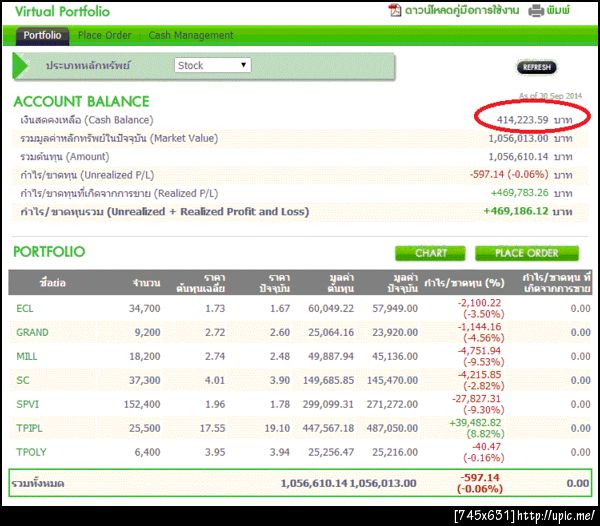Viewport: 600px width, 526px height.
Task: Click the PORTFOLIO section heading
Action: tap(49, 252)
